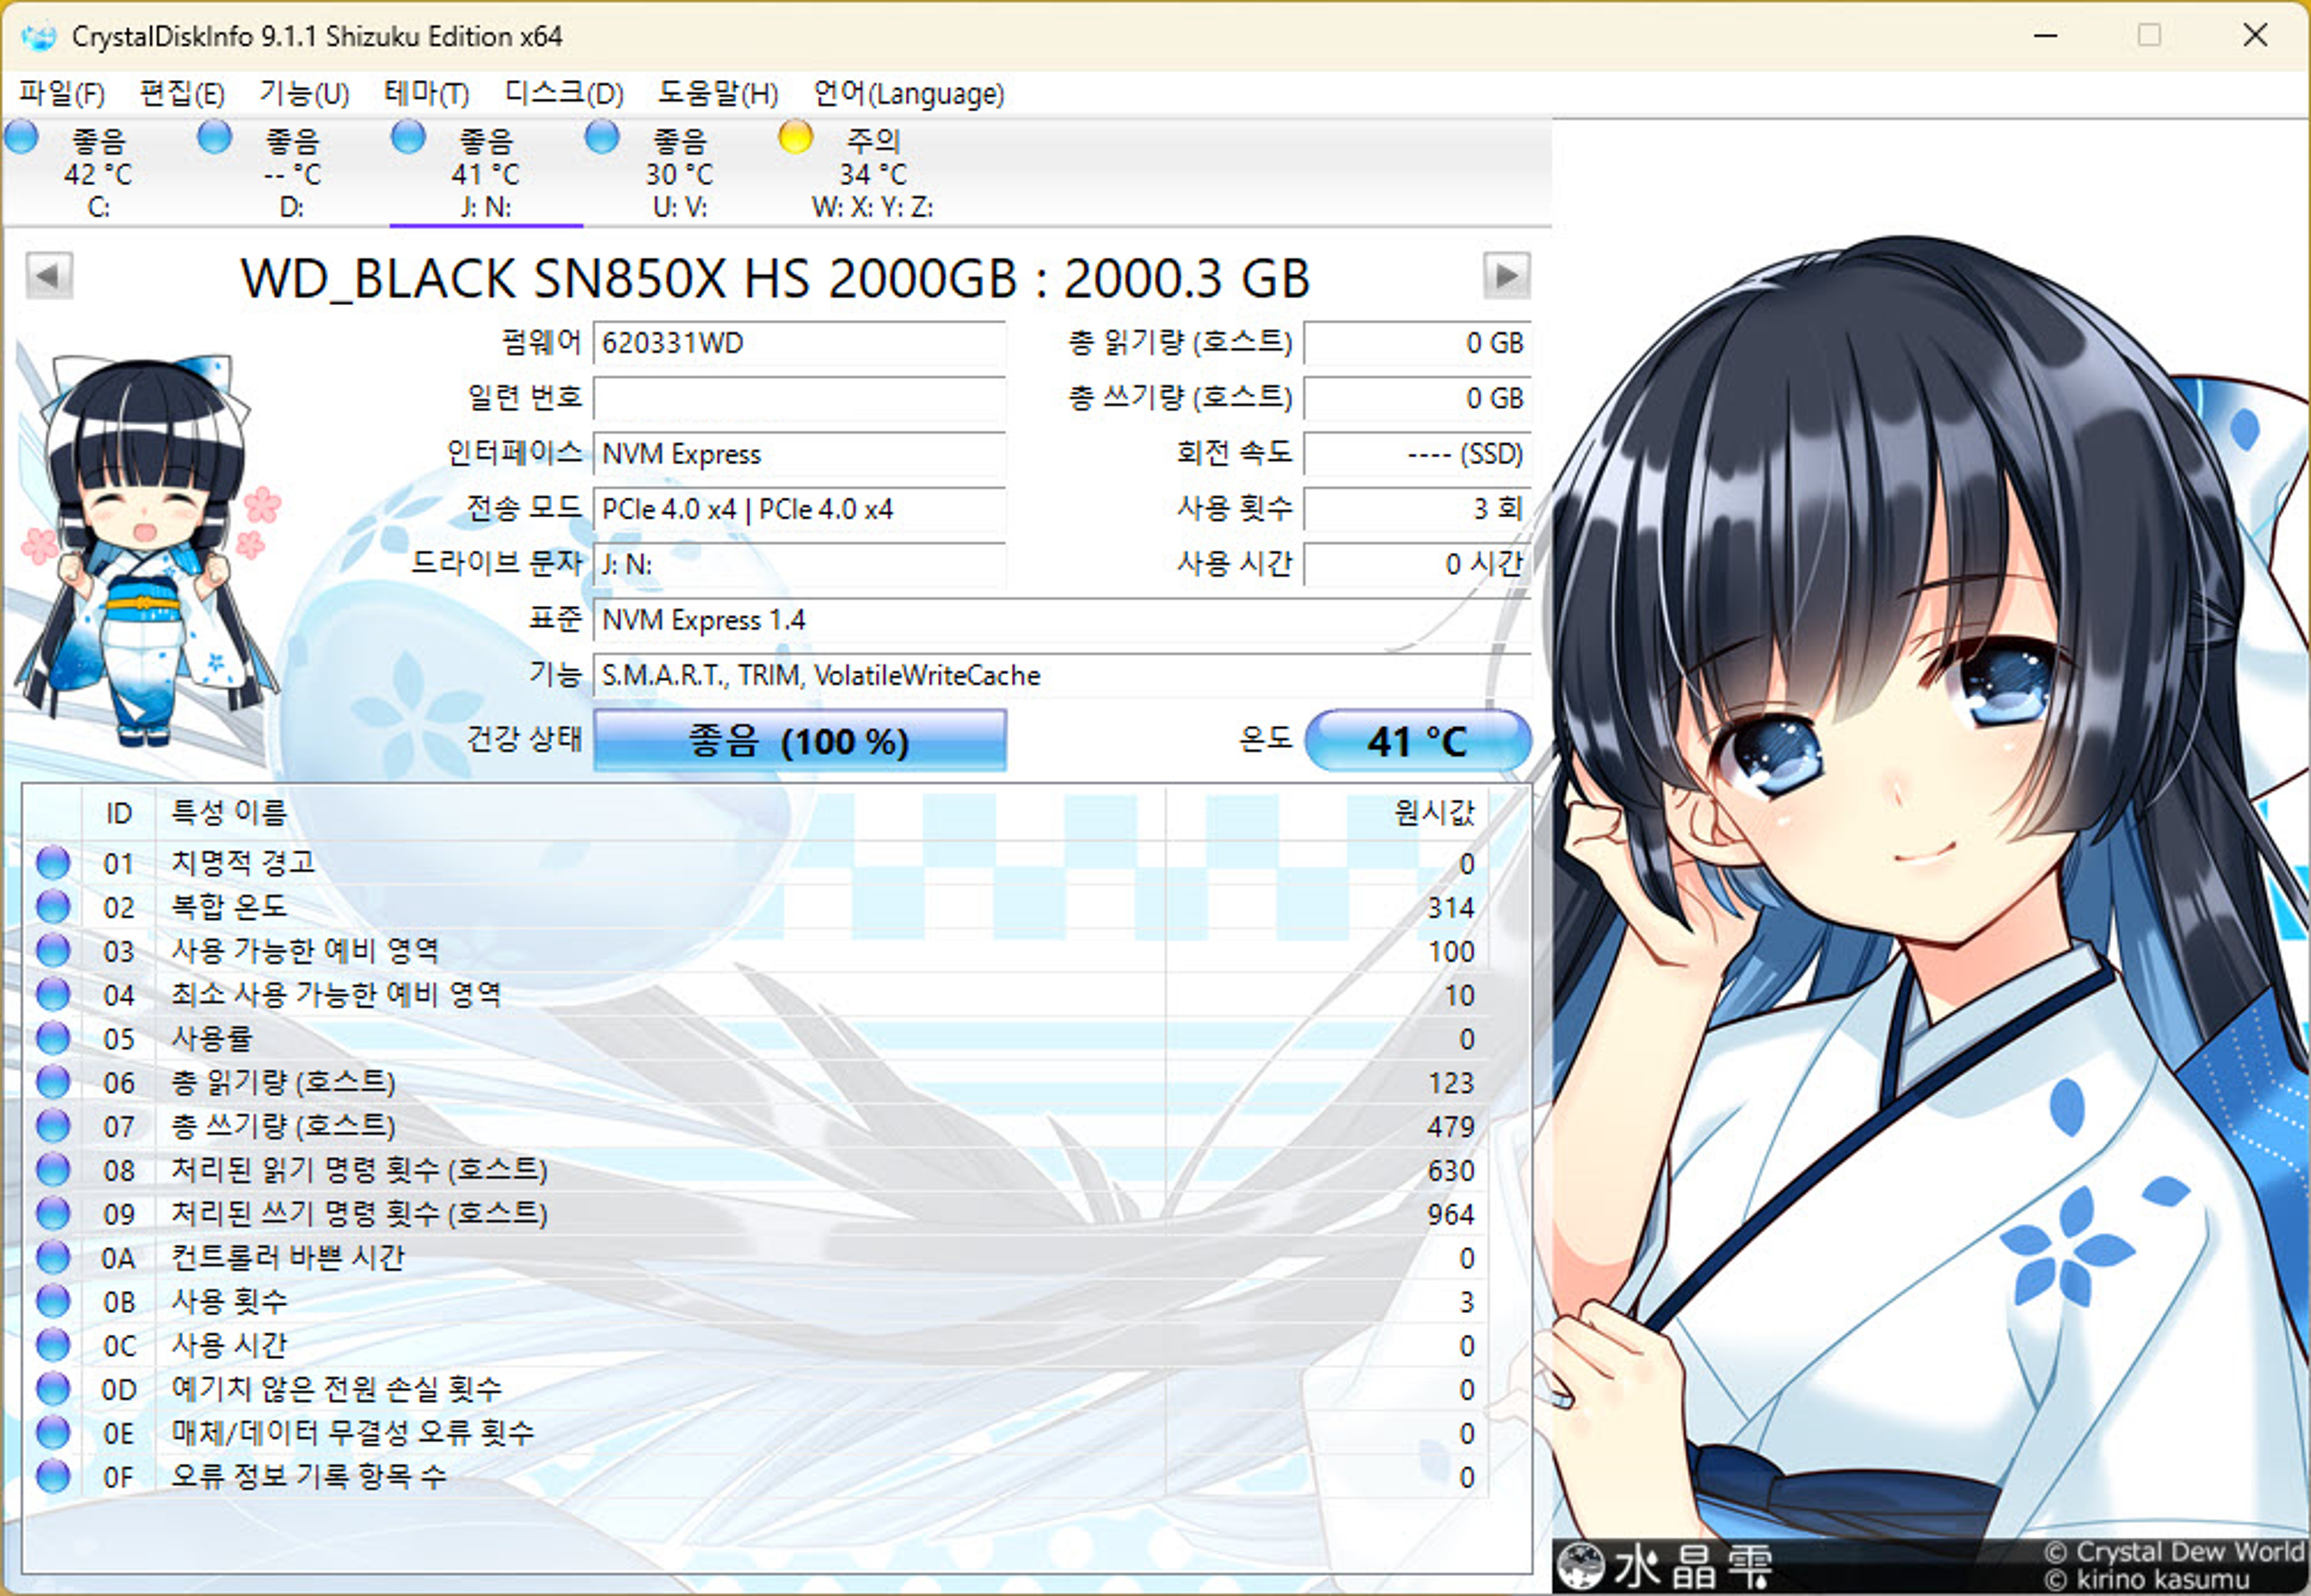Click the status orb of attribute 01 치명적 경고
Viewport: 2311px width, 1596px height.
53,862
